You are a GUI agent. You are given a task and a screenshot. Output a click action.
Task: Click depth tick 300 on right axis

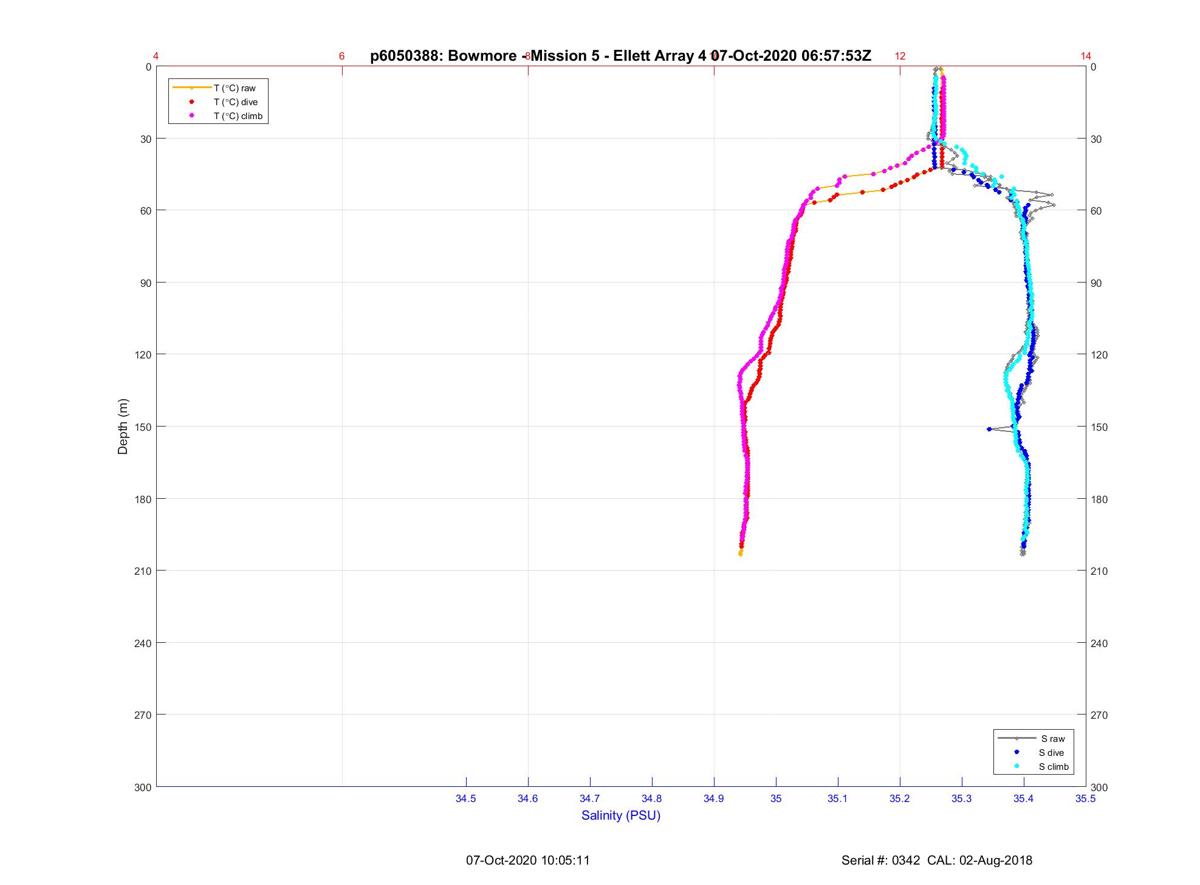[1100, 787]
